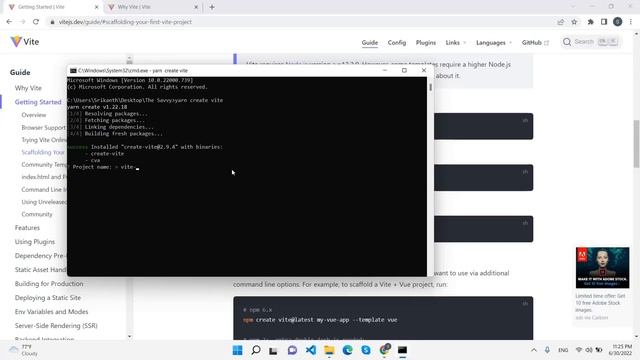640x360 pixels.
Task: Open the Adobe Stock ad image
Action: pyautogui.click(x=602, y=267)
